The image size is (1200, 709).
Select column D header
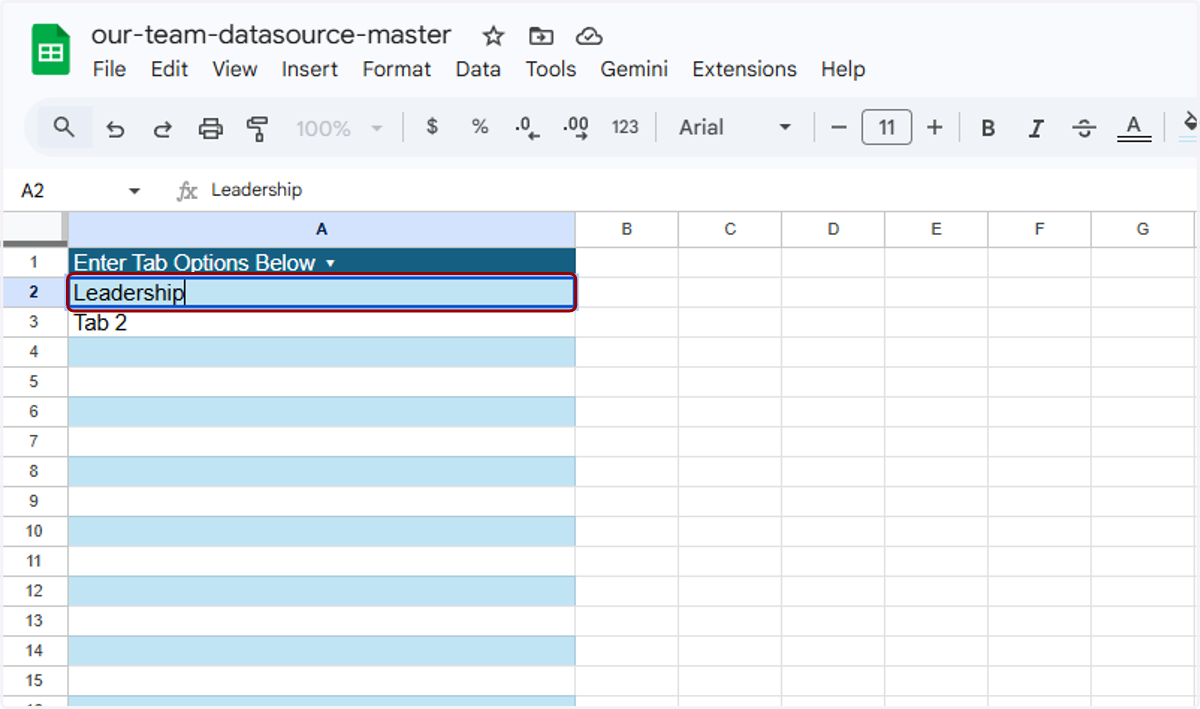tap(834, 229)
